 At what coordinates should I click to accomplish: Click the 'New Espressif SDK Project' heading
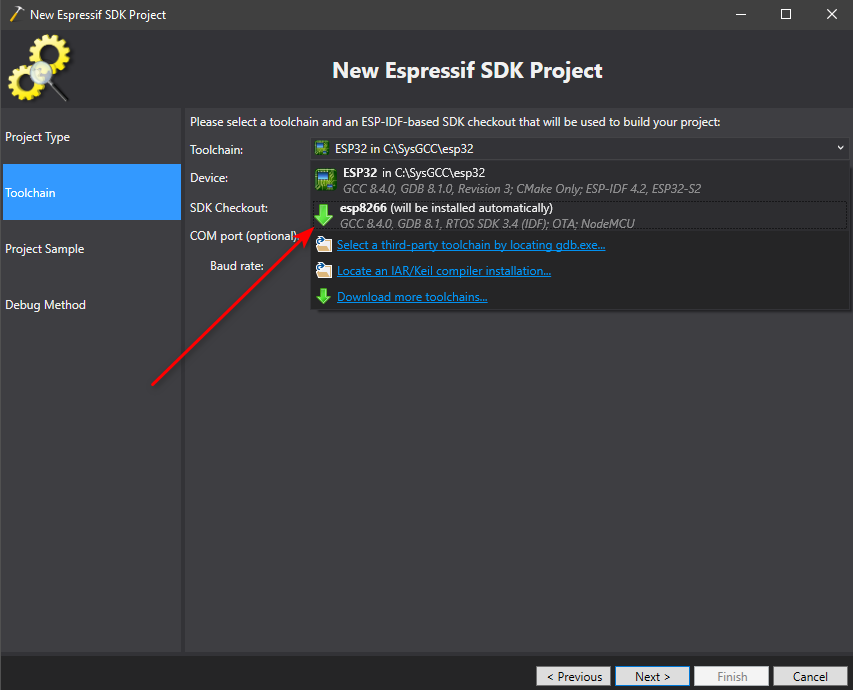(x=467, y=71)
